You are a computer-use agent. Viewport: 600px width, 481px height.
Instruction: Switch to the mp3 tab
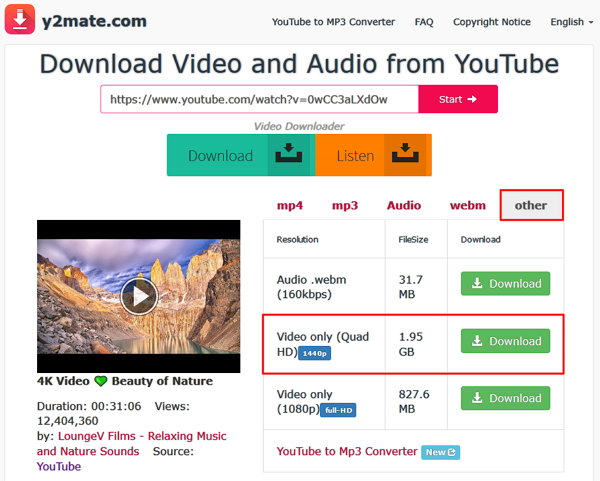(x=345, y=205)
